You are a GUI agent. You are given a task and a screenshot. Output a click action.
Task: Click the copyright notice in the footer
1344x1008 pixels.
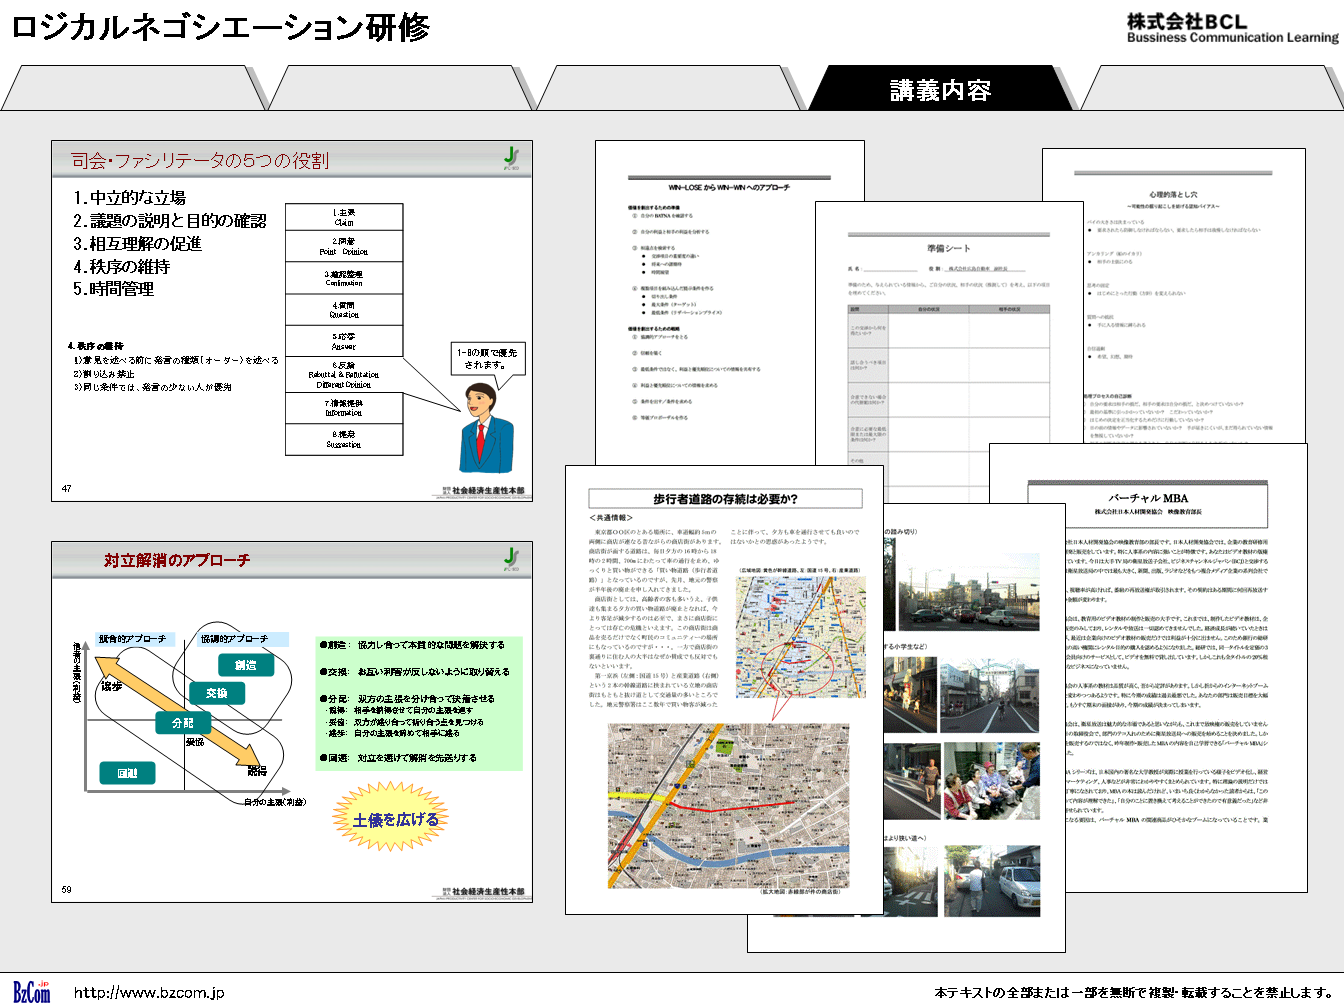click(1134, 993)
